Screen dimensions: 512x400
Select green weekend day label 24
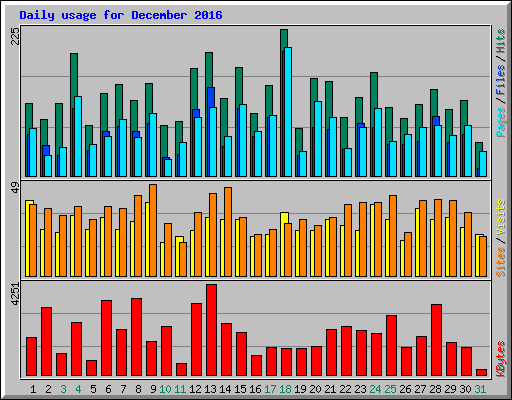coord(375,389)
